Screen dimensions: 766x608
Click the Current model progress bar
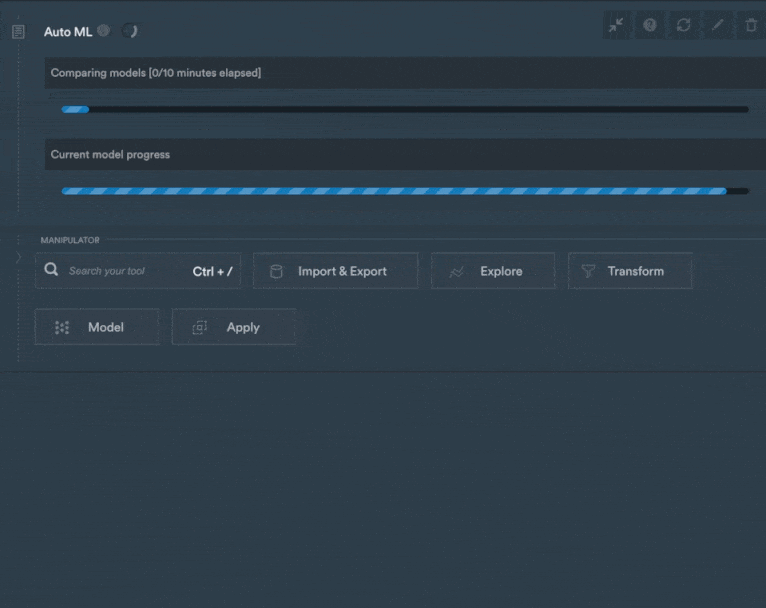click(x=405, y=191)
